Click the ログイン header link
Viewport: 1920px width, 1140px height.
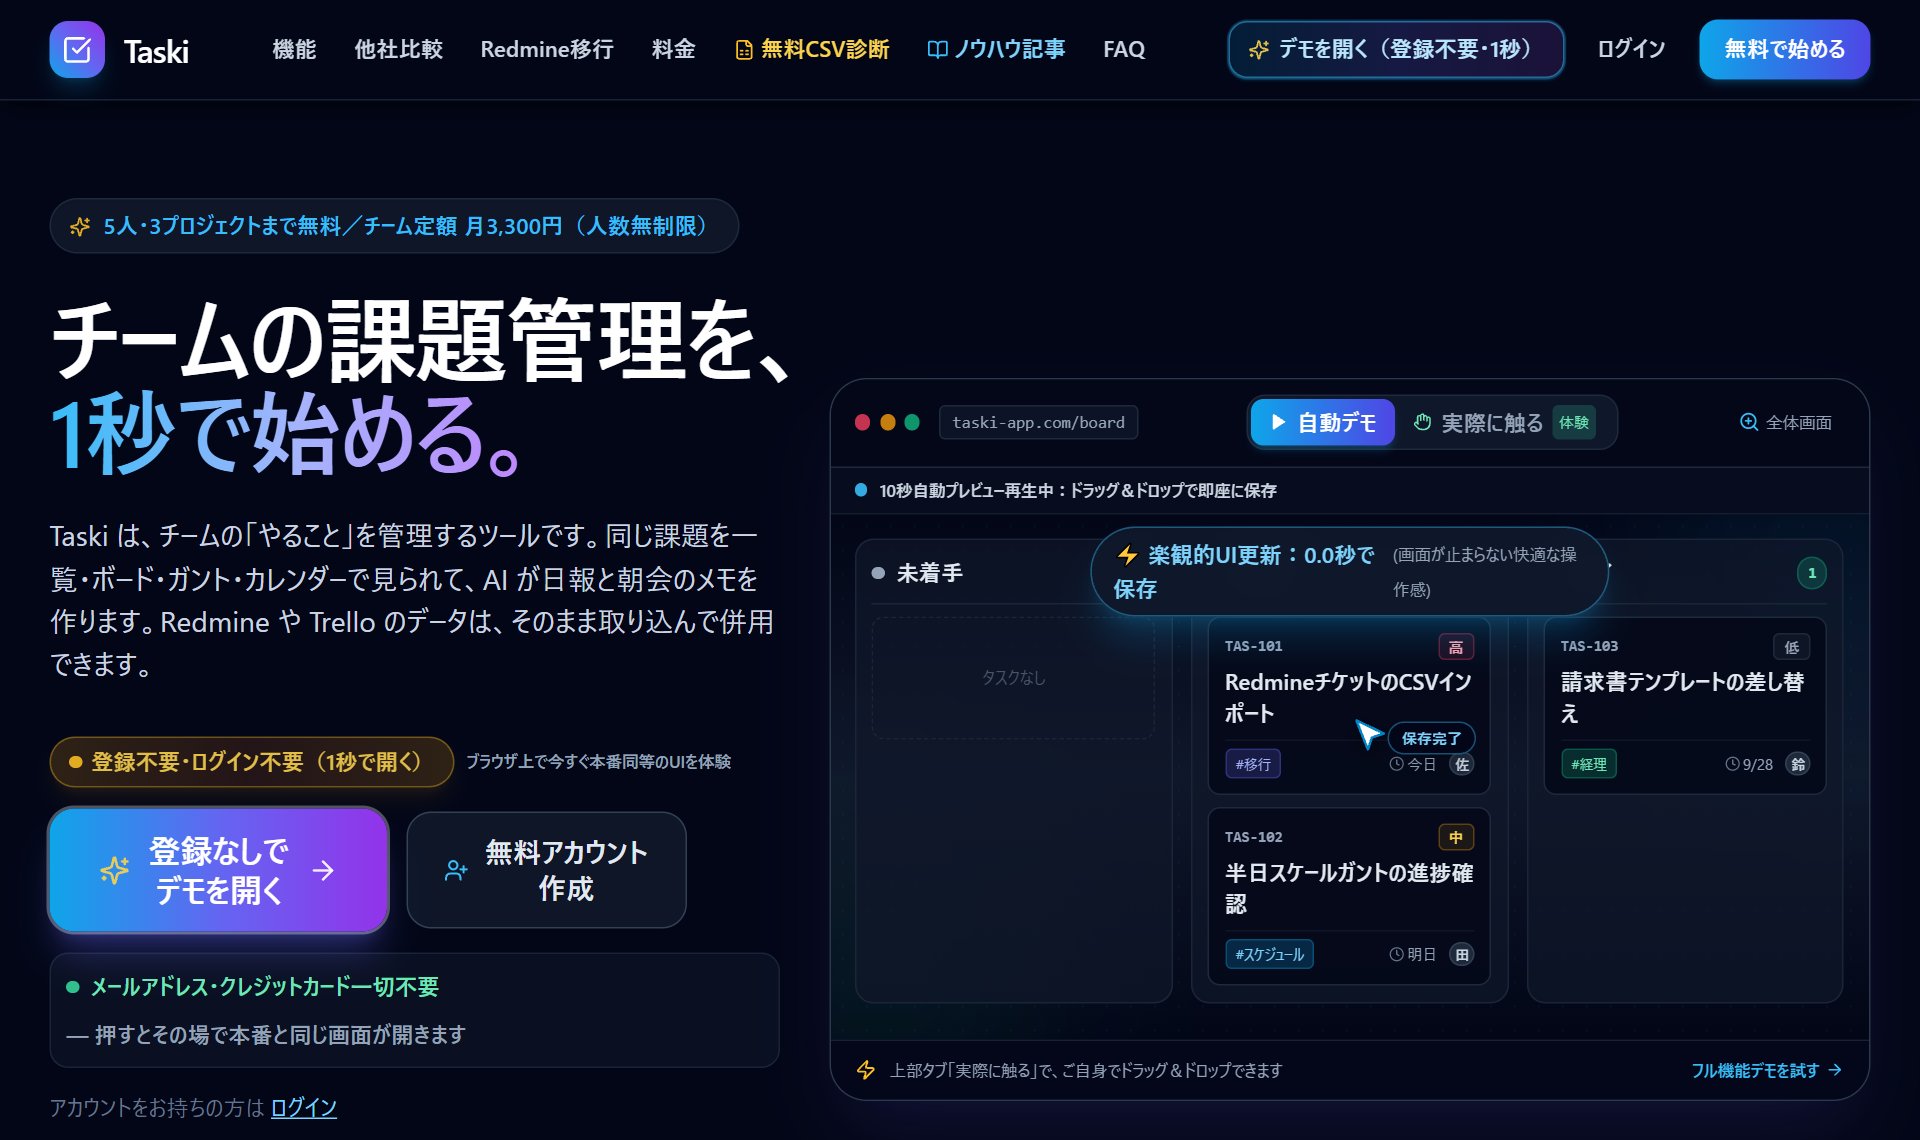1631,49
